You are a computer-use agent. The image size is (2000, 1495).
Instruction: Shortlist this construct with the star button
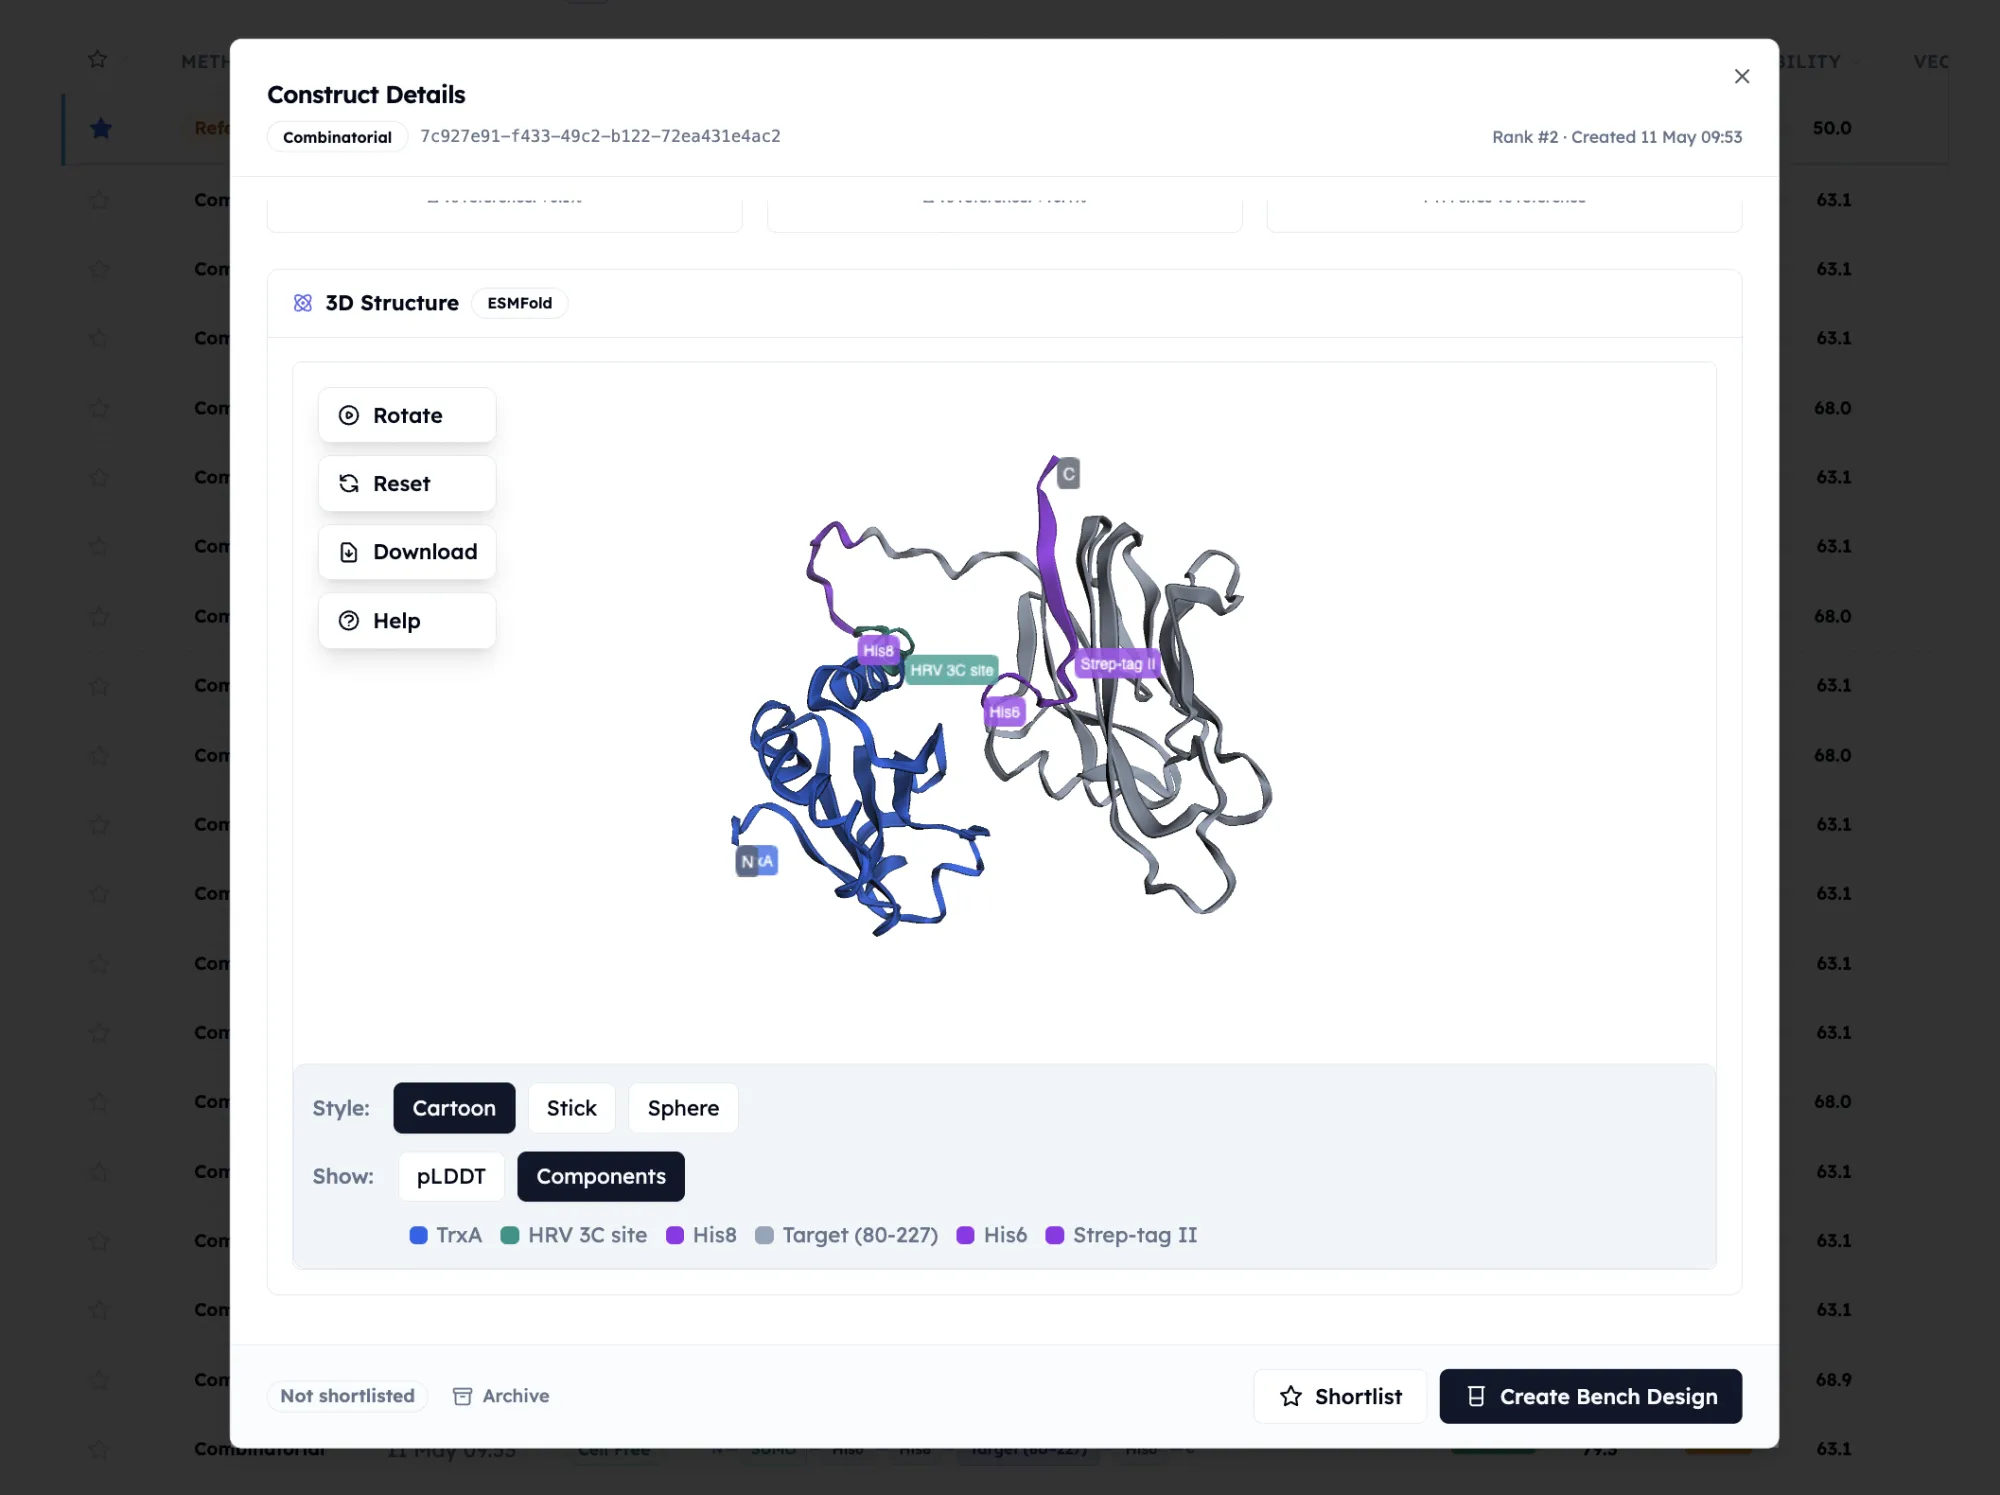pyautogui.click(x=1340, y=1396)
